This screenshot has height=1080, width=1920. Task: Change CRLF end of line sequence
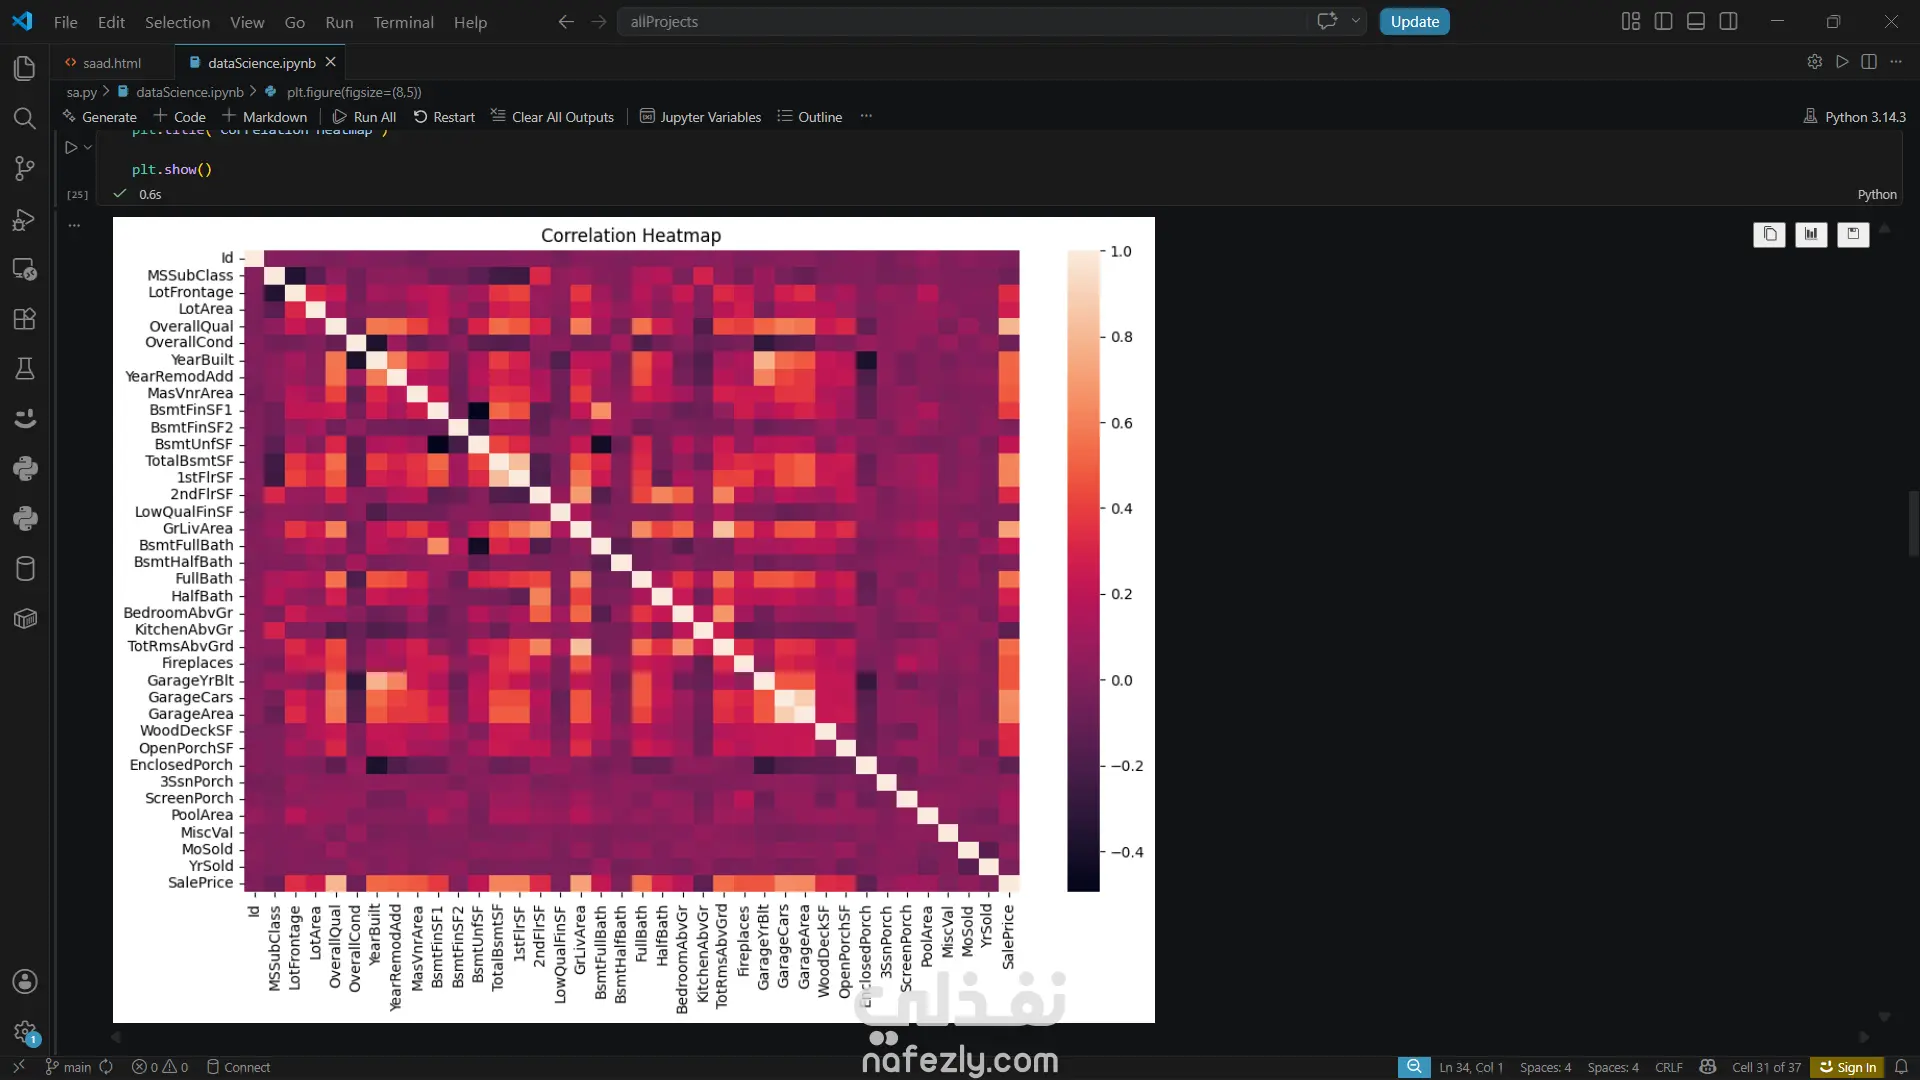pos(1668,1067)
